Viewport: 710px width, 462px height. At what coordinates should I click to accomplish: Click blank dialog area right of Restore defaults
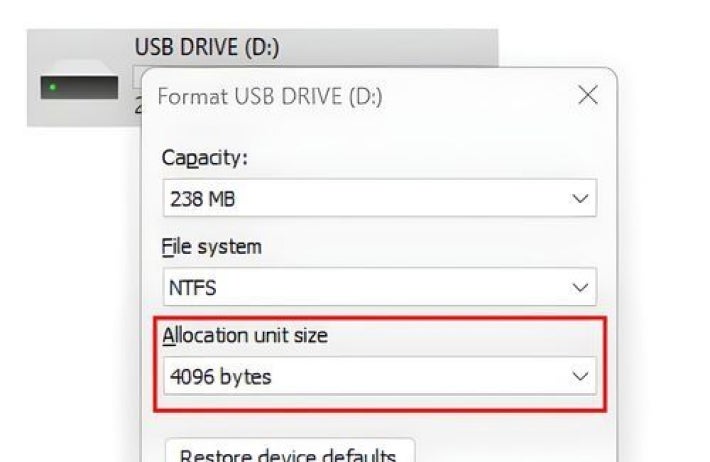(510, 450)
